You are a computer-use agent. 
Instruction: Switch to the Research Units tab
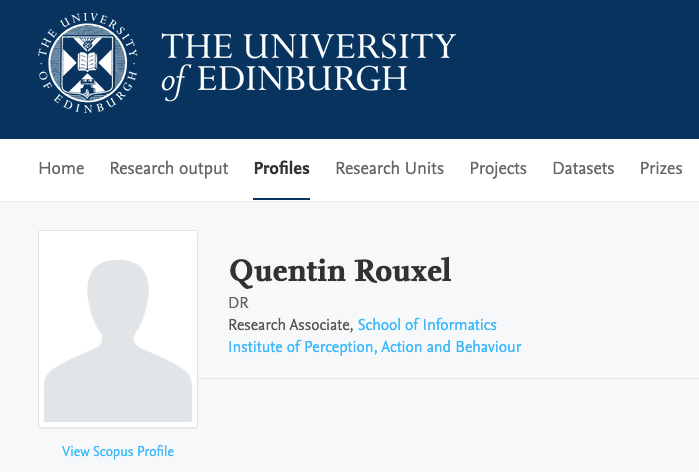tap(389, 168)
